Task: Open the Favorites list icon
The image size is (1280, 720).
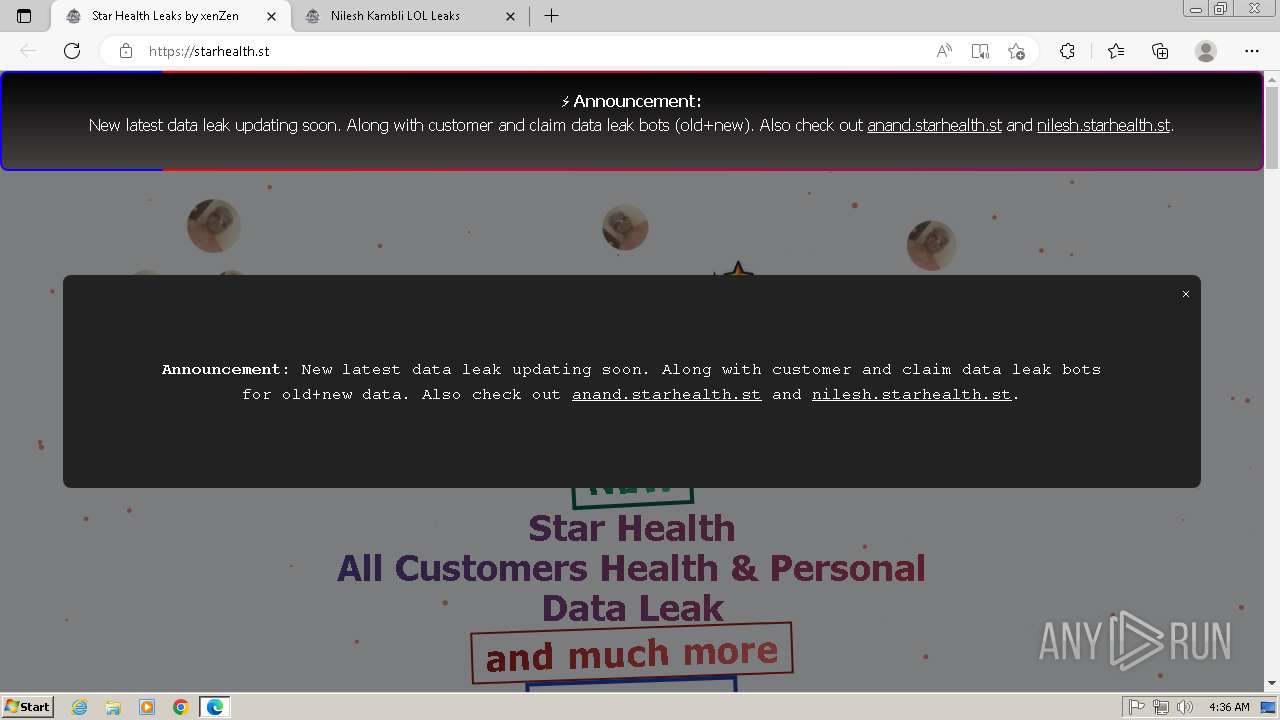Action: coord(1116,51)
